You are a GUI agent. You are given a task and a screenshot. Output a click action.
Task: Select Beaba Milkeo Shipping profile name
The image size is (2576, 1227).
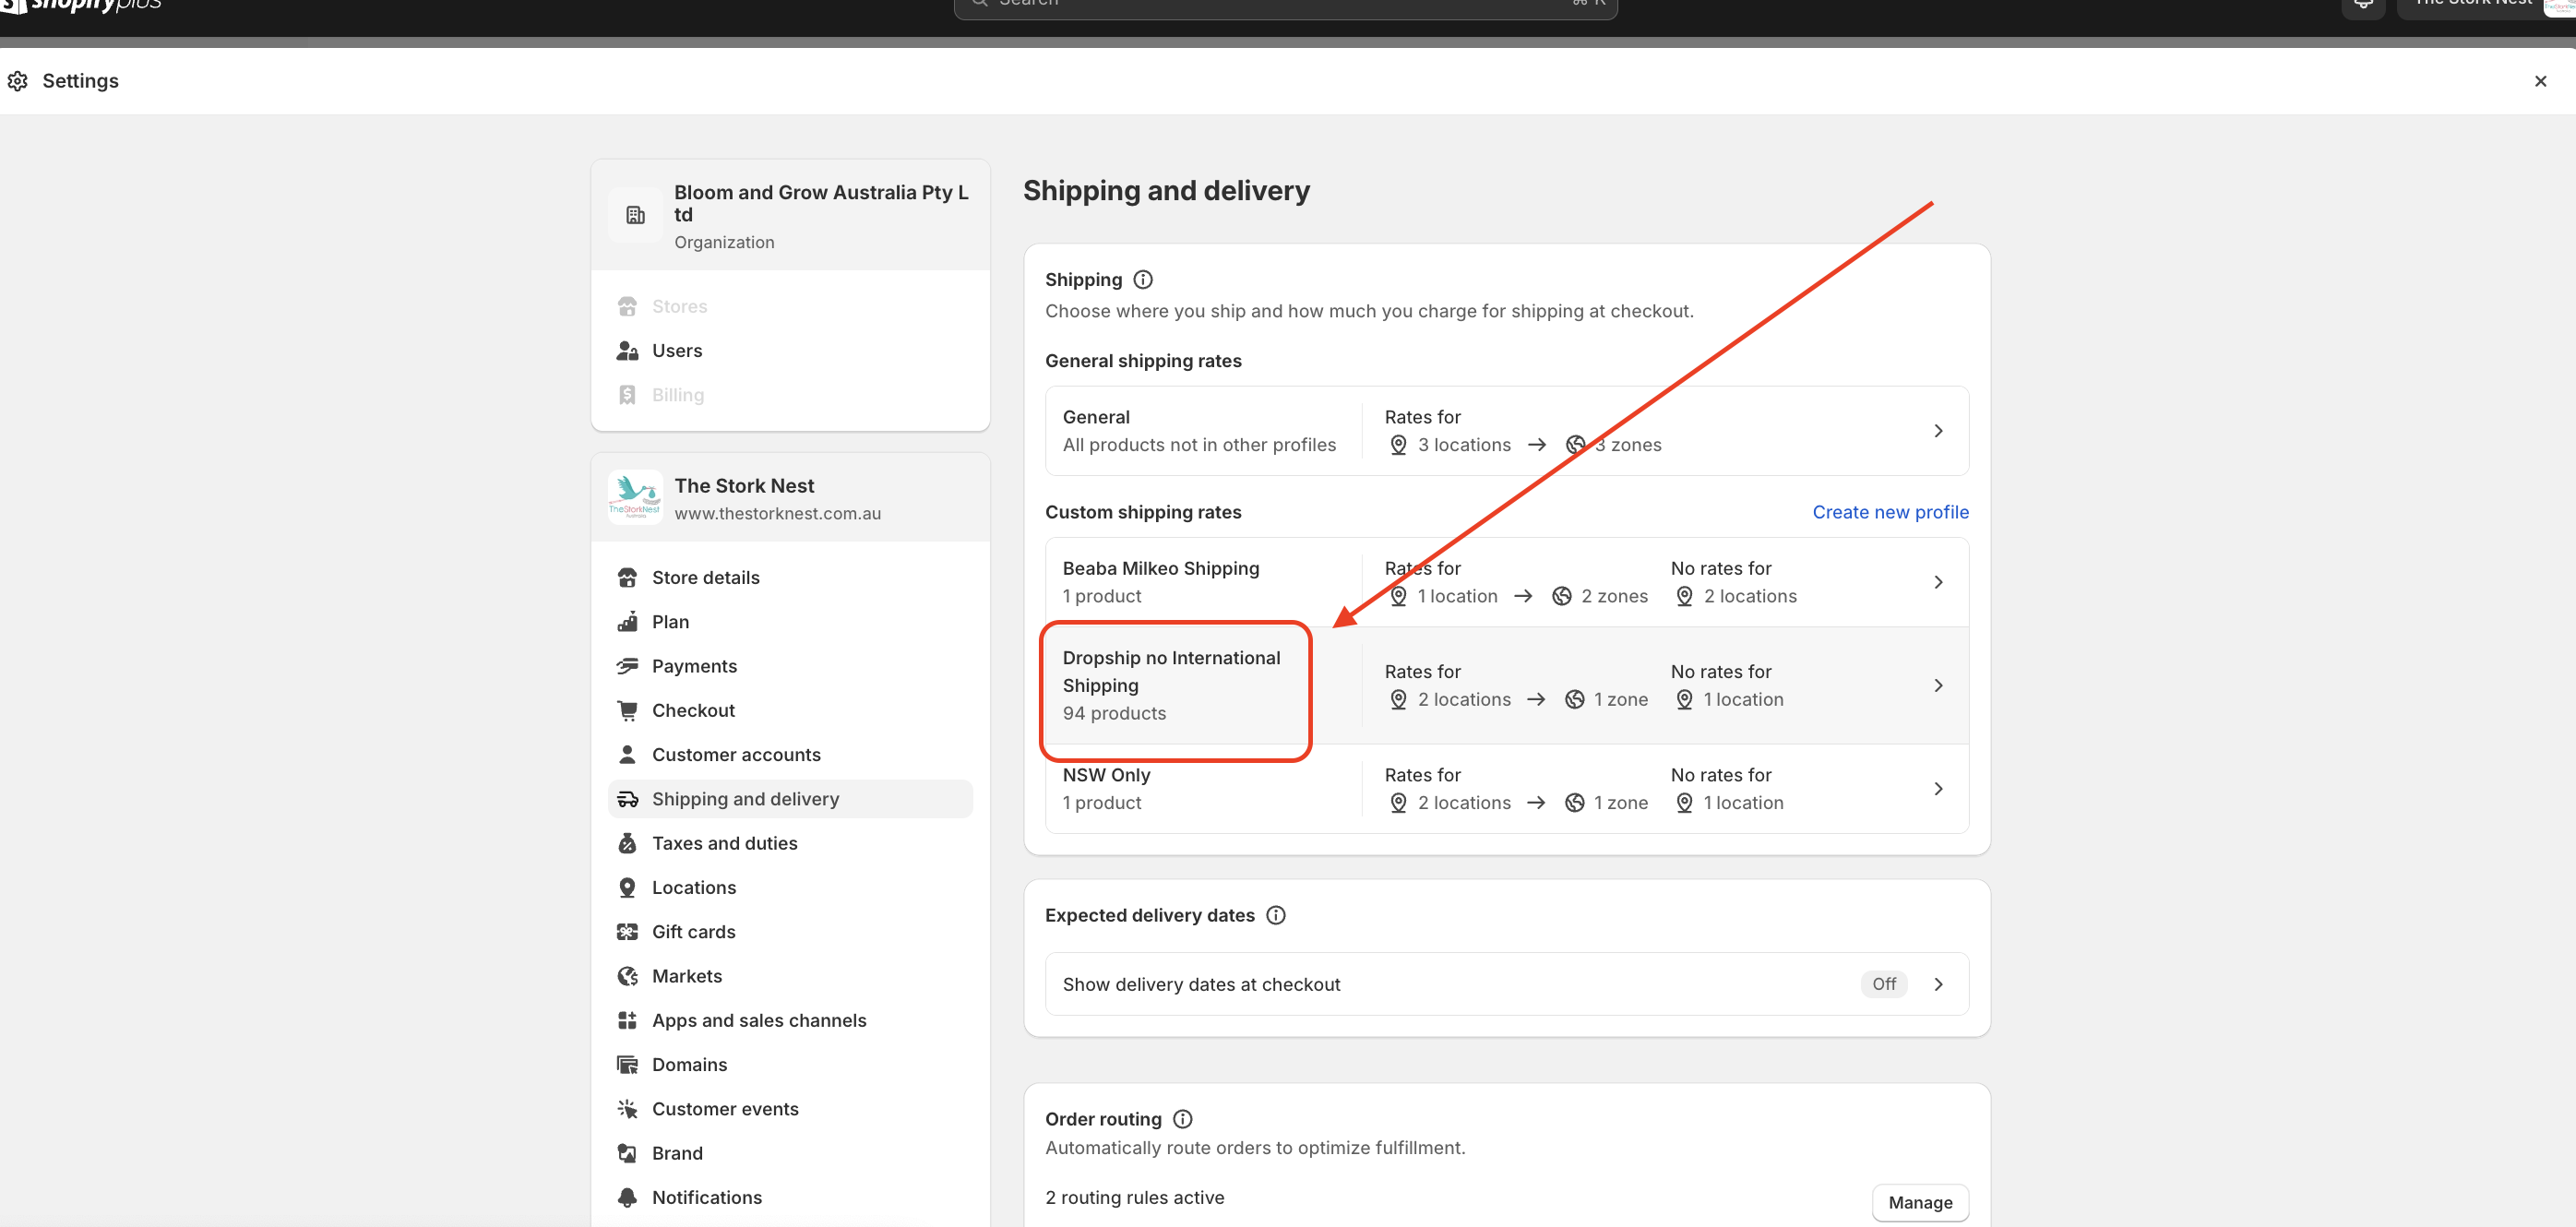1160,568
